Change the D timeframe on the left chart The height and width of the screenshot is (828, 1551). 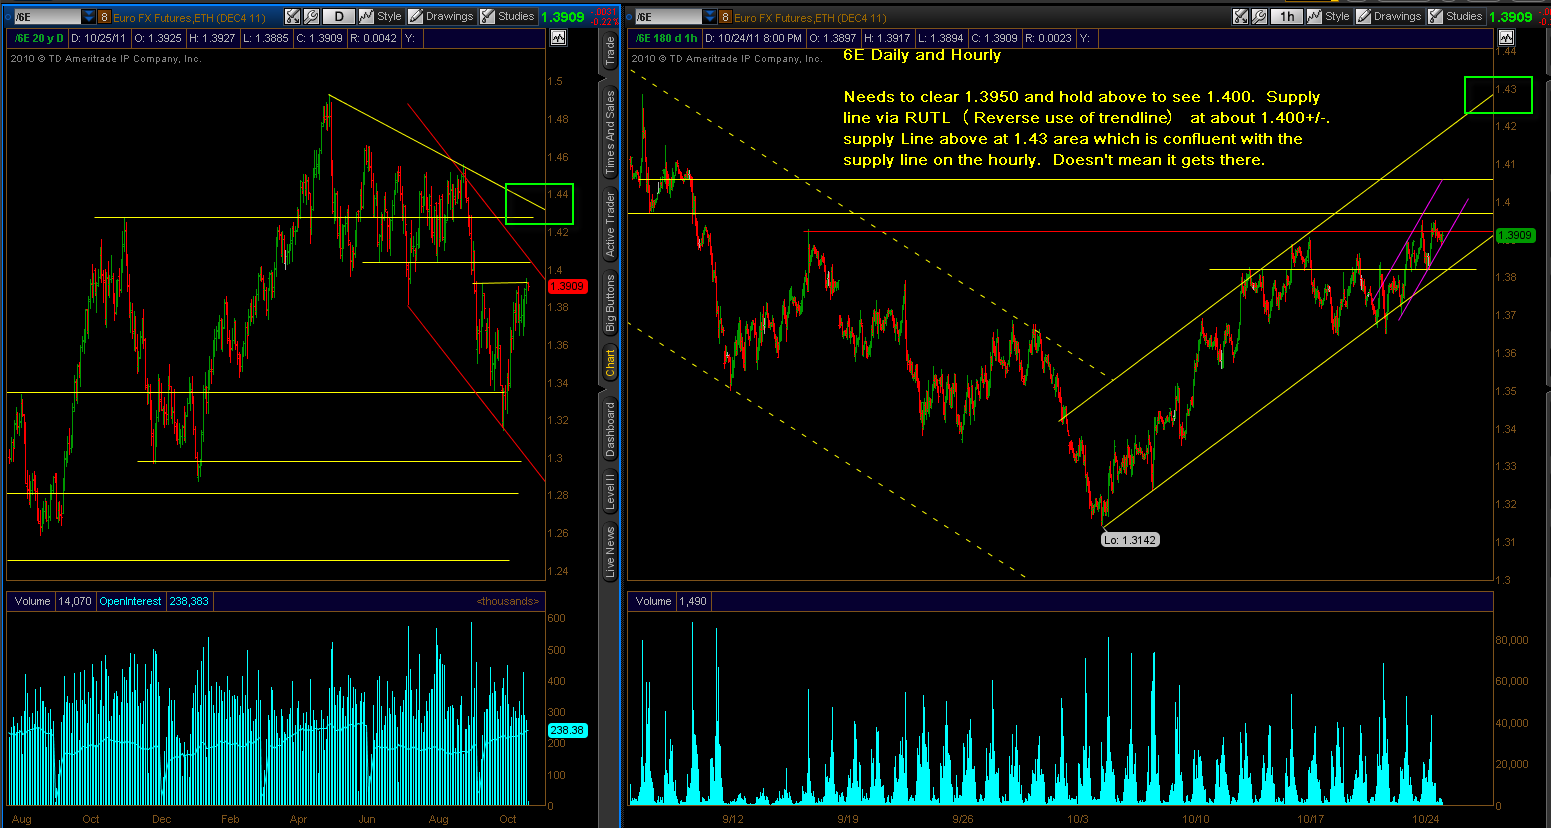339,16
